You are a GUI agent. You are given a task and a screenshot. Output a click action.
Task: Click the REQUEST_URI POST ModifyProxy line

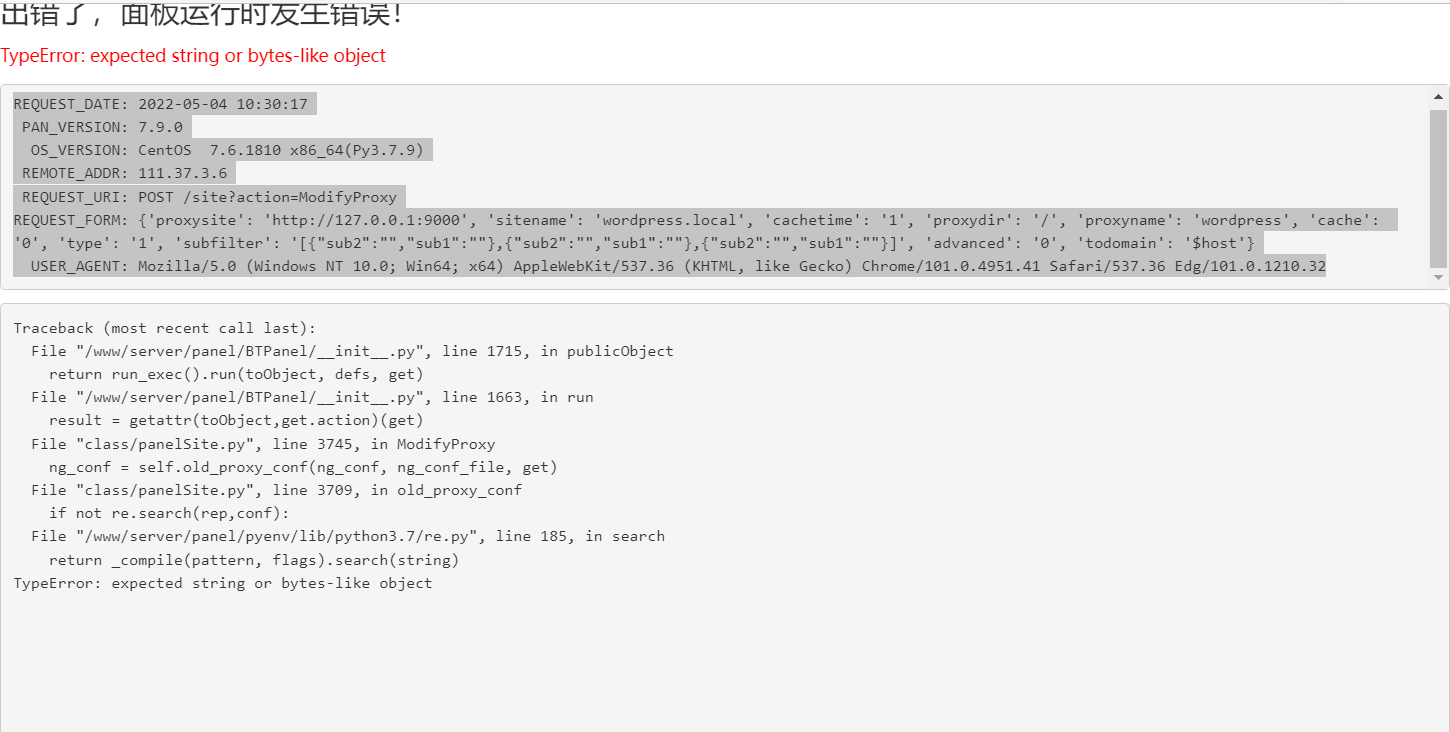point(209,197)
